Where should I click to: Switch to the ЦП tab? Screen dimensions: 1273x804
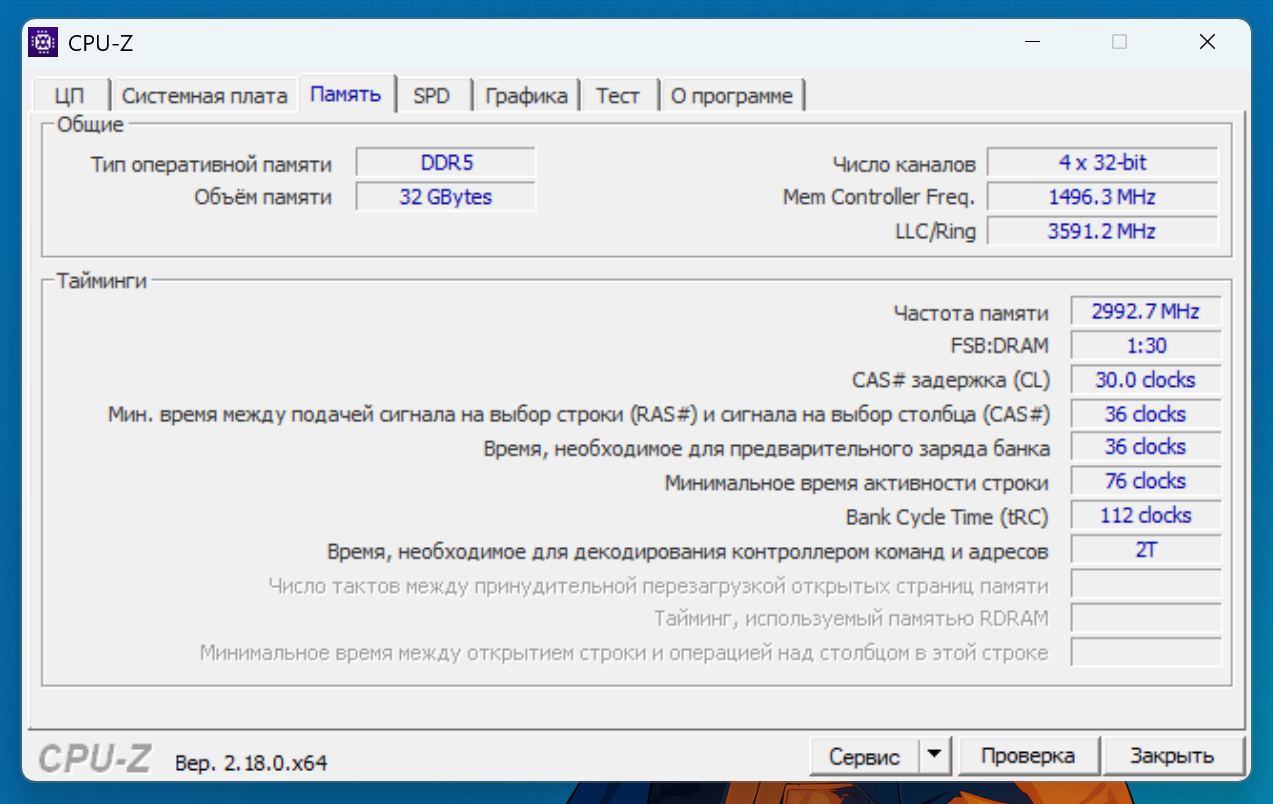[x=70, y=96]
